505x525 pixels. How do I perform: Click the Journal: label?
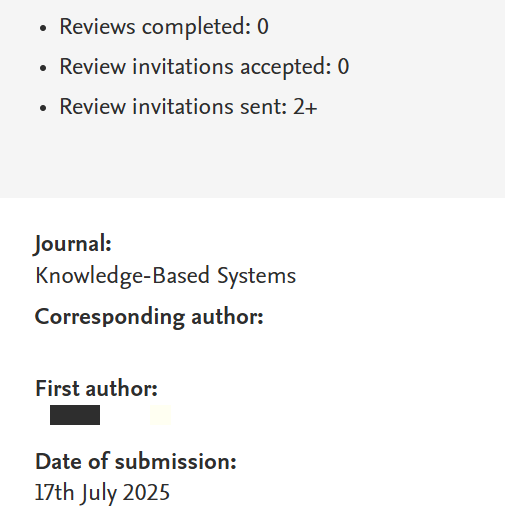click(73, 244)
